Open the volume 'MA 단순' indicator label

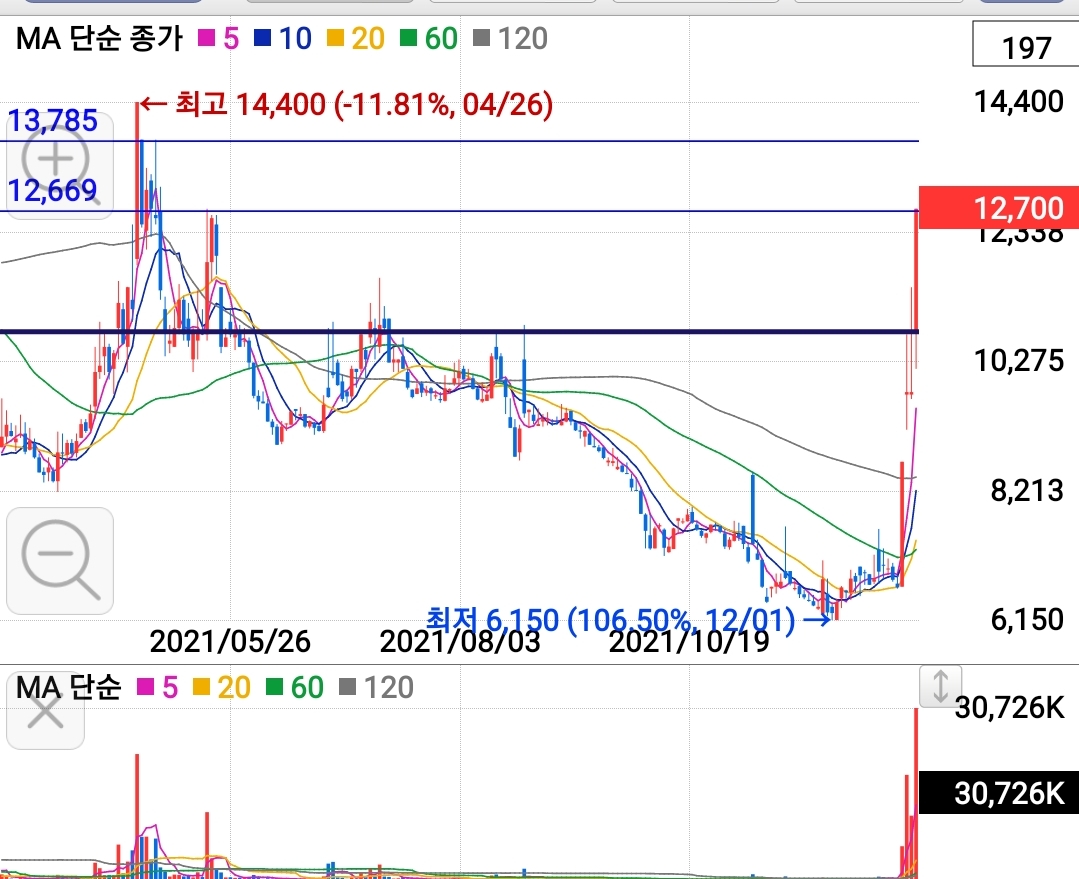pos(68,688)
